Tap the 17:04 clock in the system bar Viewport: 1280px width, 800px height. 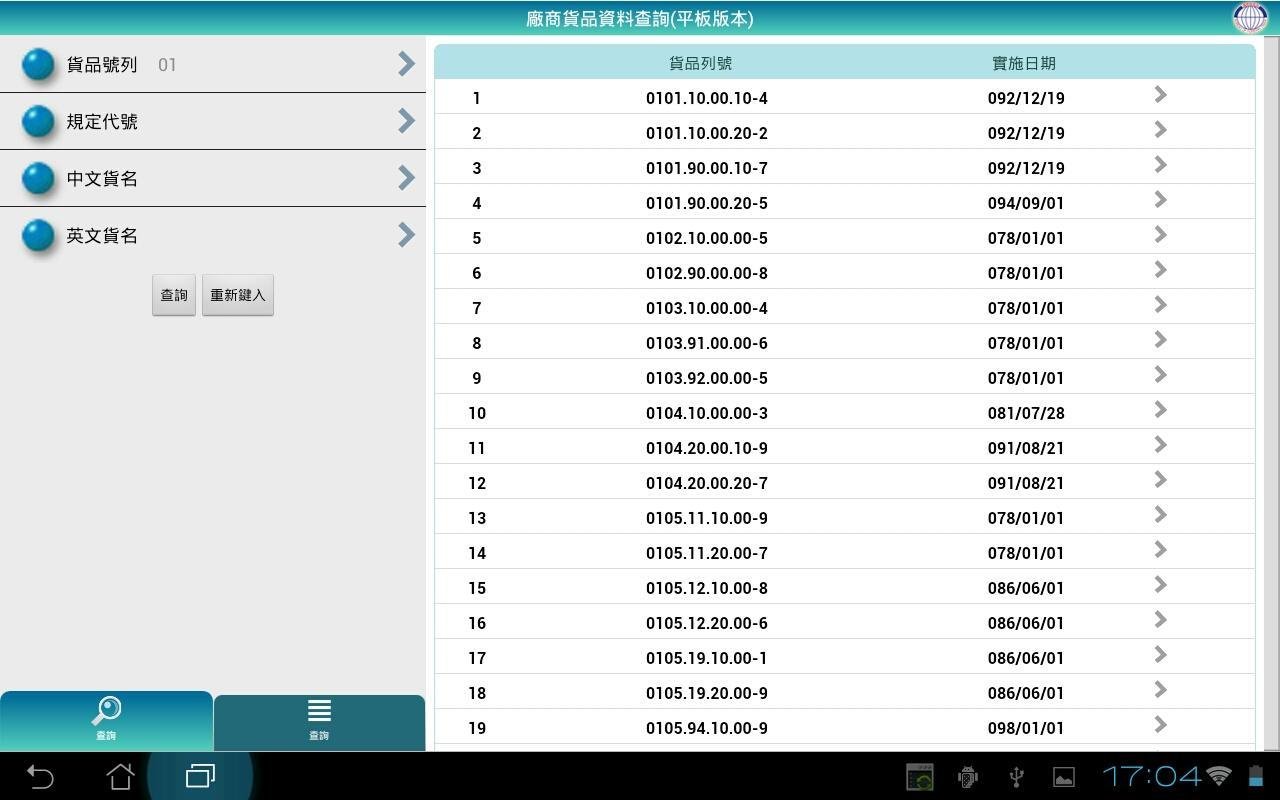1152,776
